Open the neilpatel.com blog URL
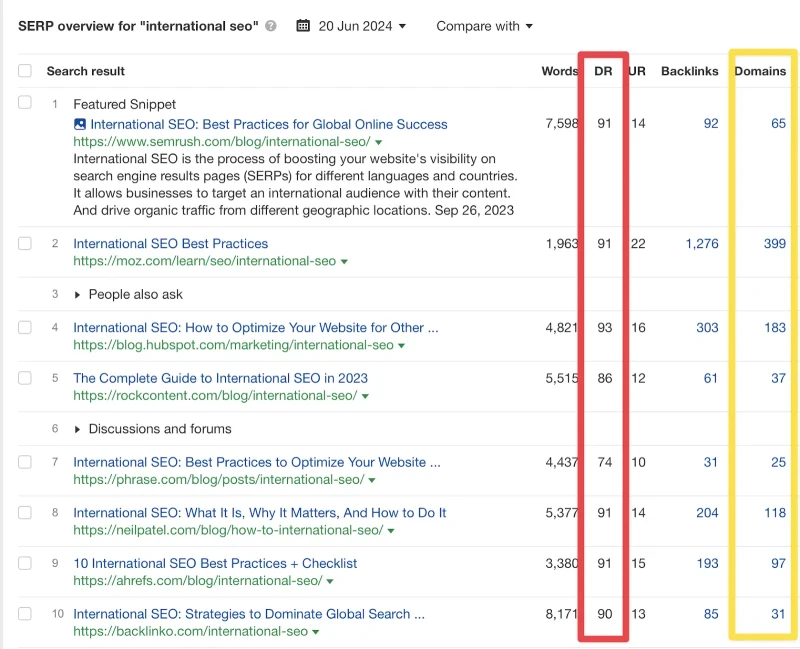 [228, 530]
